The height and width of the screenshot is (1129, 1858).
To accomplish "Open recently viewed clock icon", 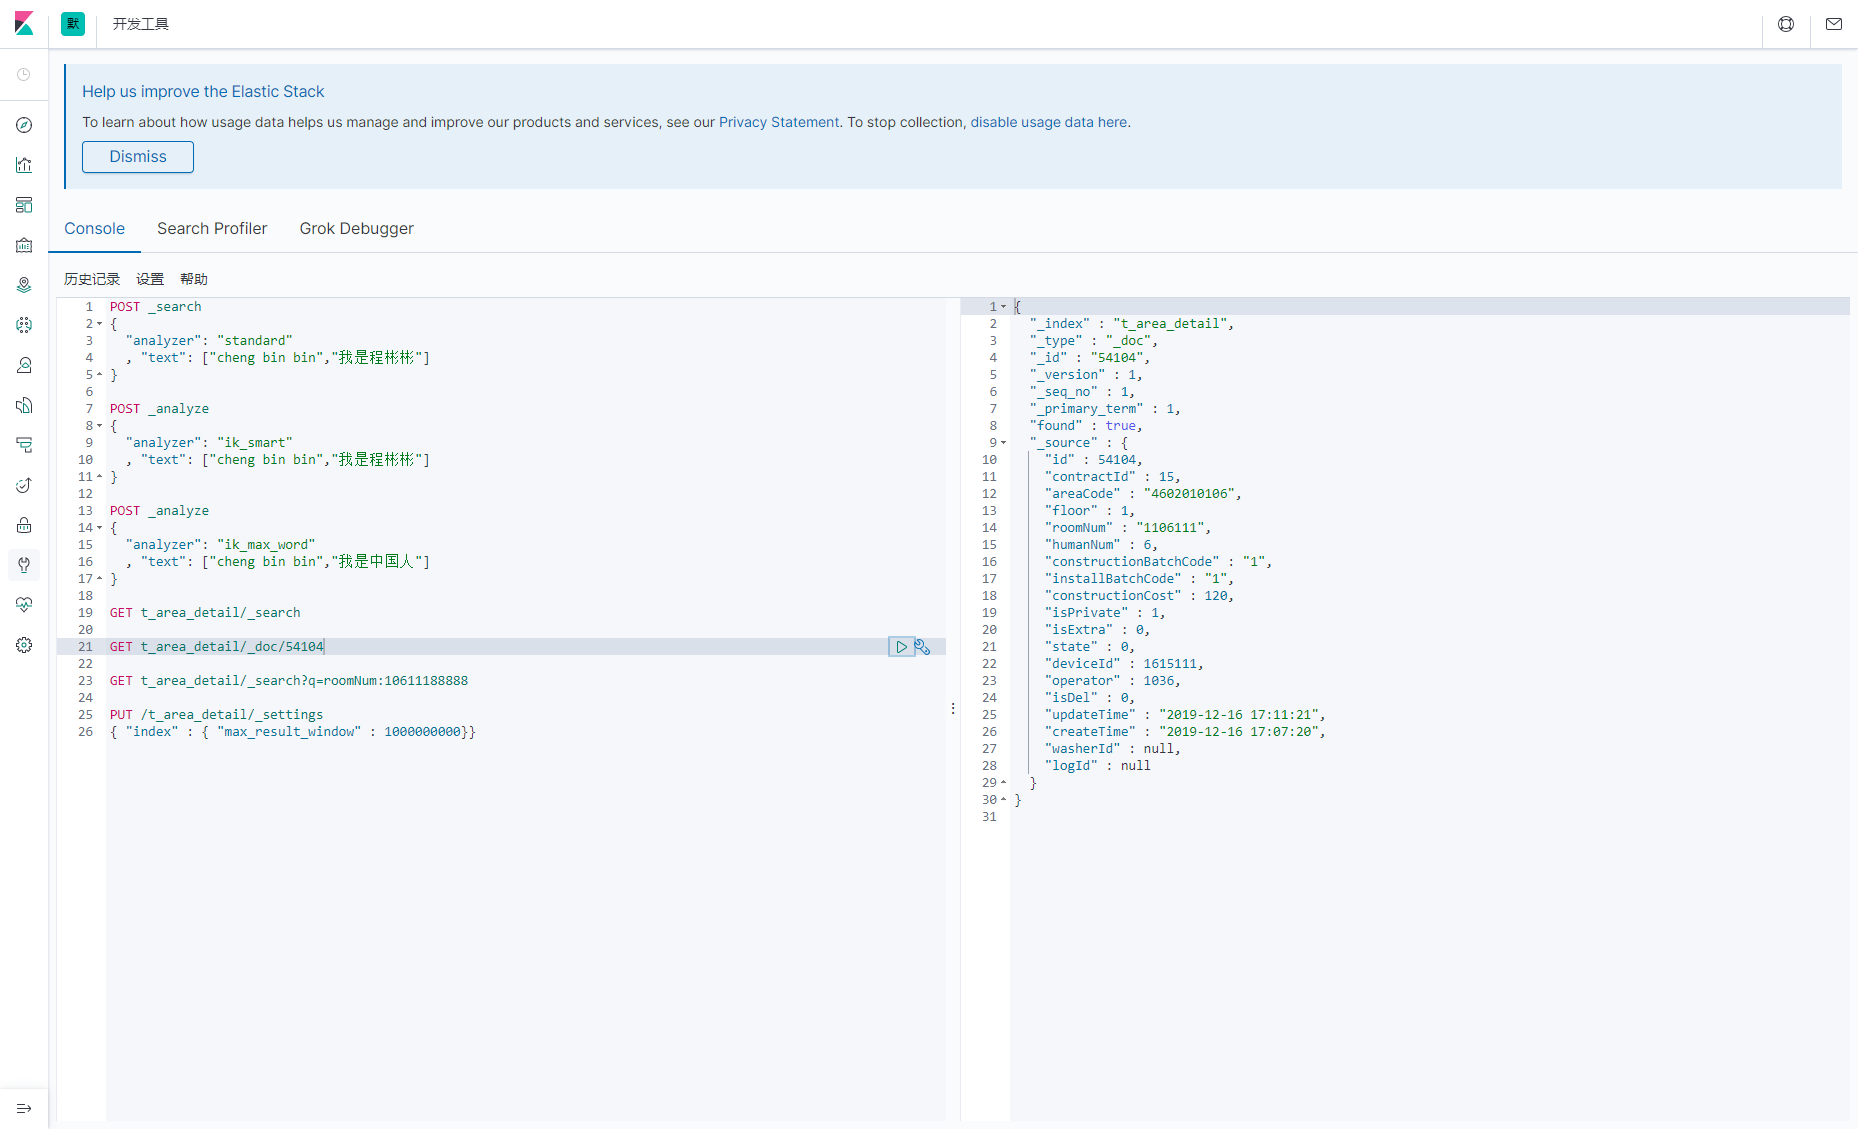I will click(x=24, y=75).
